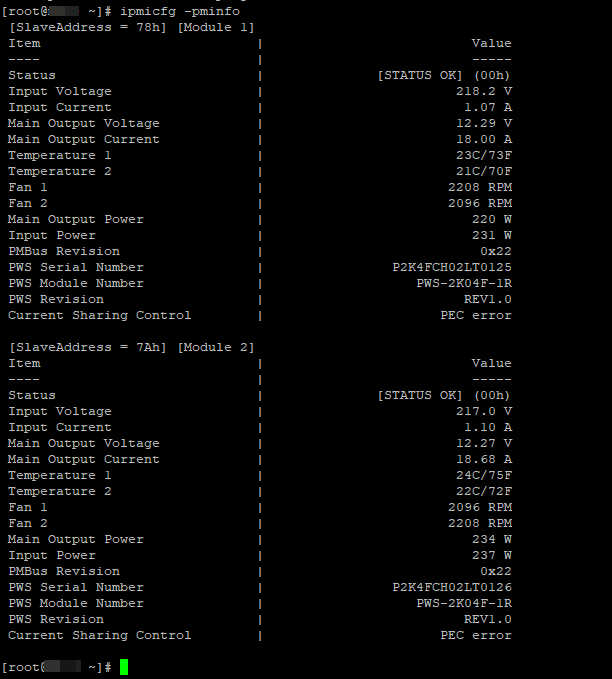Screen dimensions: 612x679
Task: Click the 23C/73F temperature reading
Action: [484, 155]
